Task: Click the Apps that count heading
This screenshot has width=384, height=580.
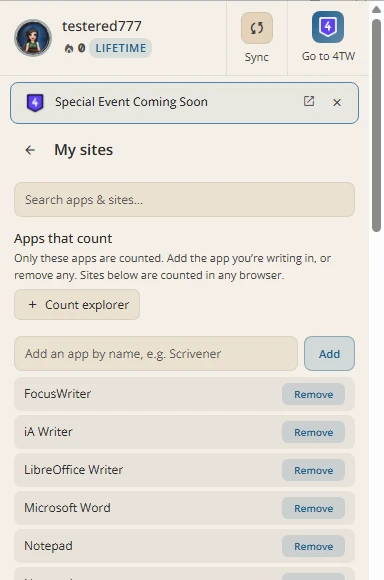Action: tap(63, 239)
